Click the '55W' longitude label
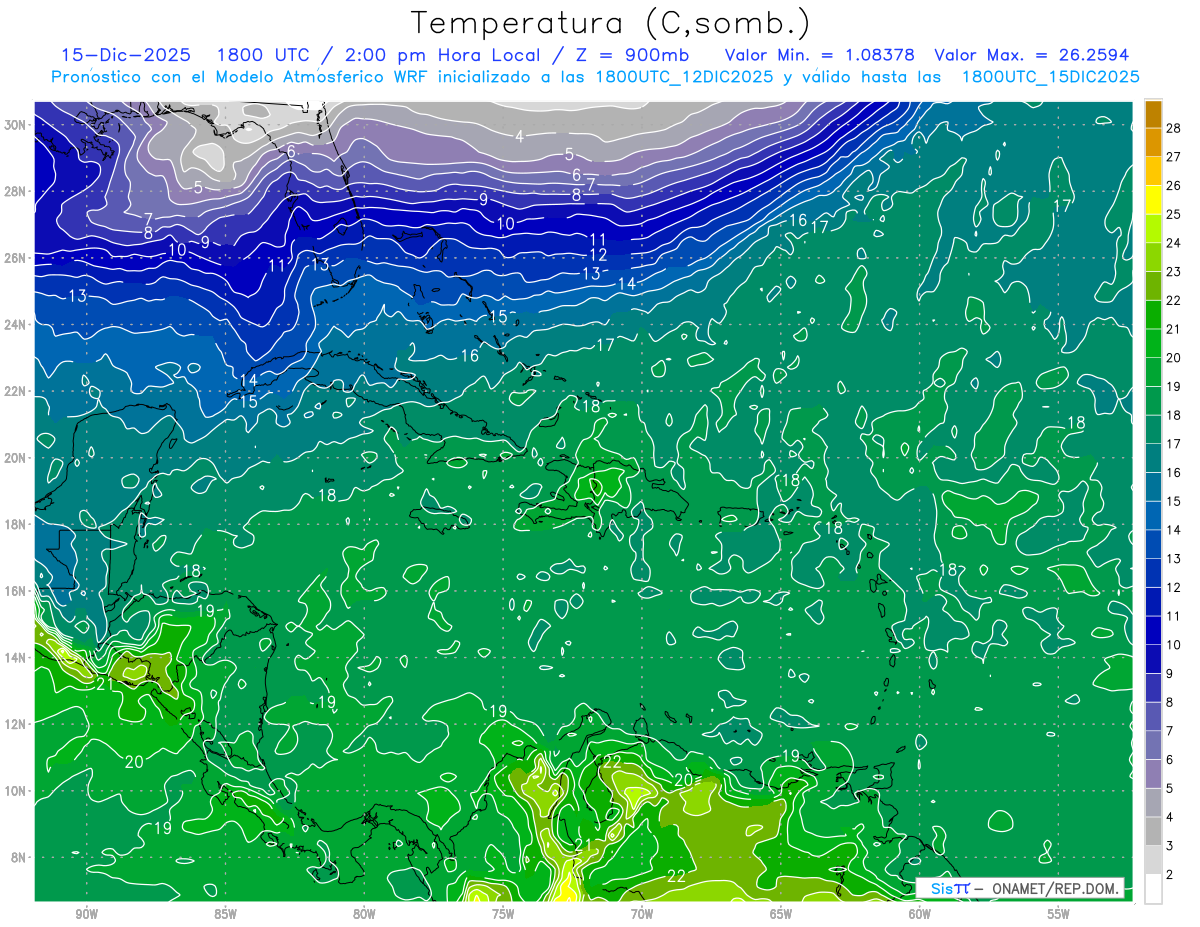 [x=1059, y=914]
